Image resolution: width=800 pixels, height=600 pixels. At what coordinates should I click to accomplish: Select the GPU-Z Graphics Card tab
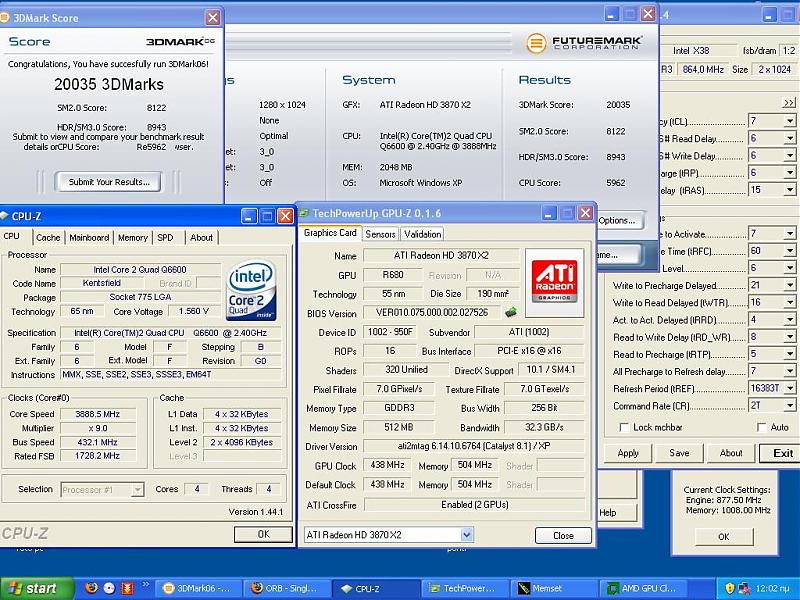330,233
